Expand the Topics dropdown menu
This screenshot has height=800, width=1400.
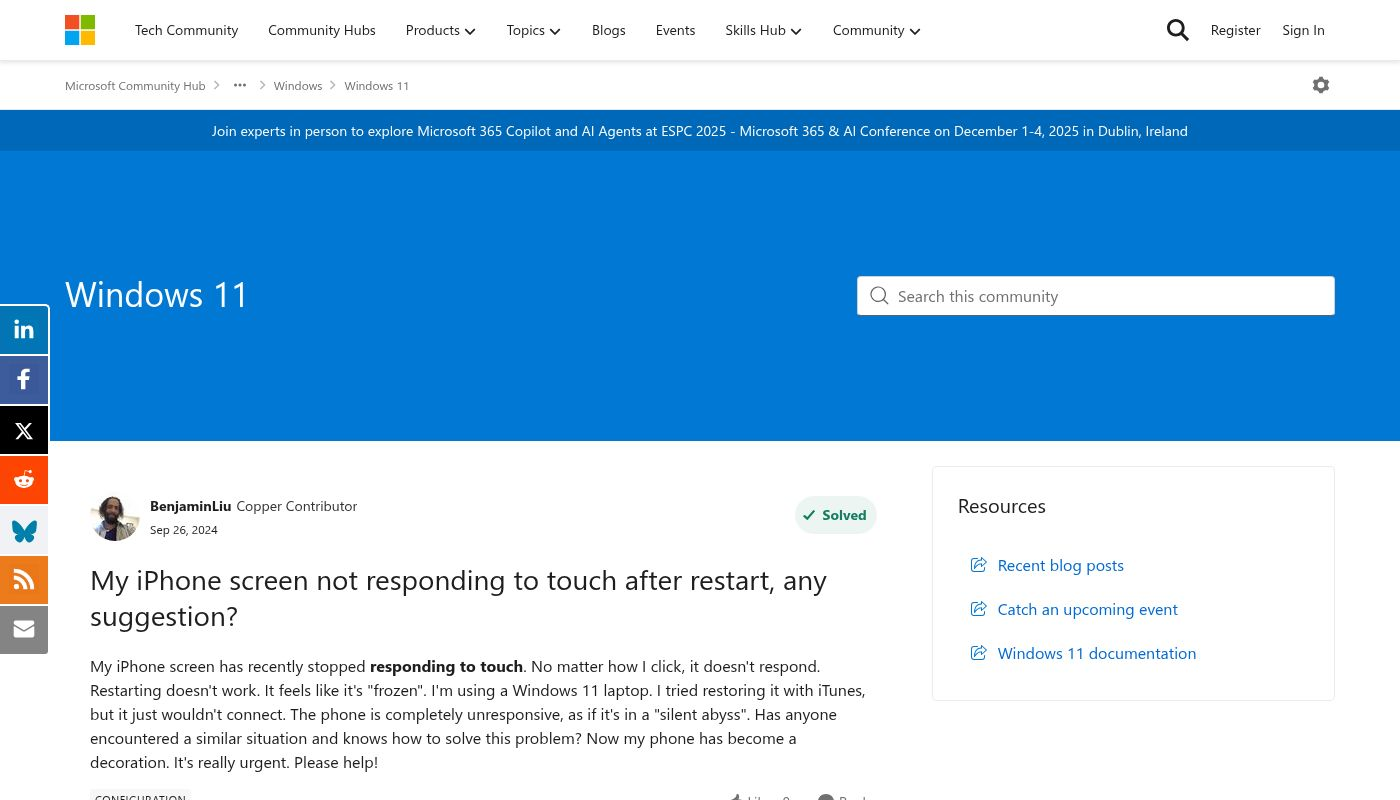pyautogui.click(x=533, y=30)
